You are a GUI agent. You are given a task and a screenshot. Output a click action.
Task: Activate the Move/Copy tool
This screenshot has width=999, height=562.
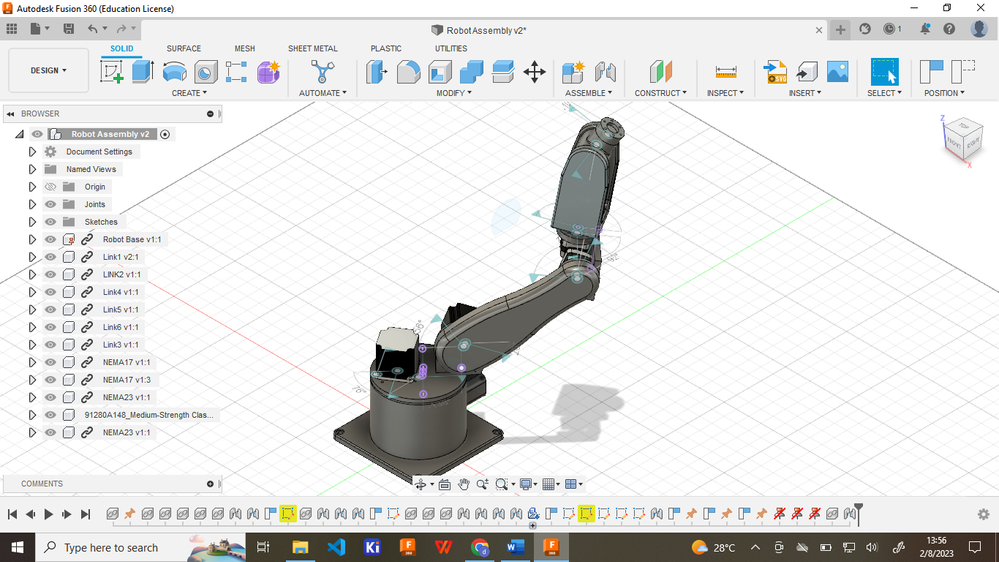pyautogui.click(x=534, y=71)
